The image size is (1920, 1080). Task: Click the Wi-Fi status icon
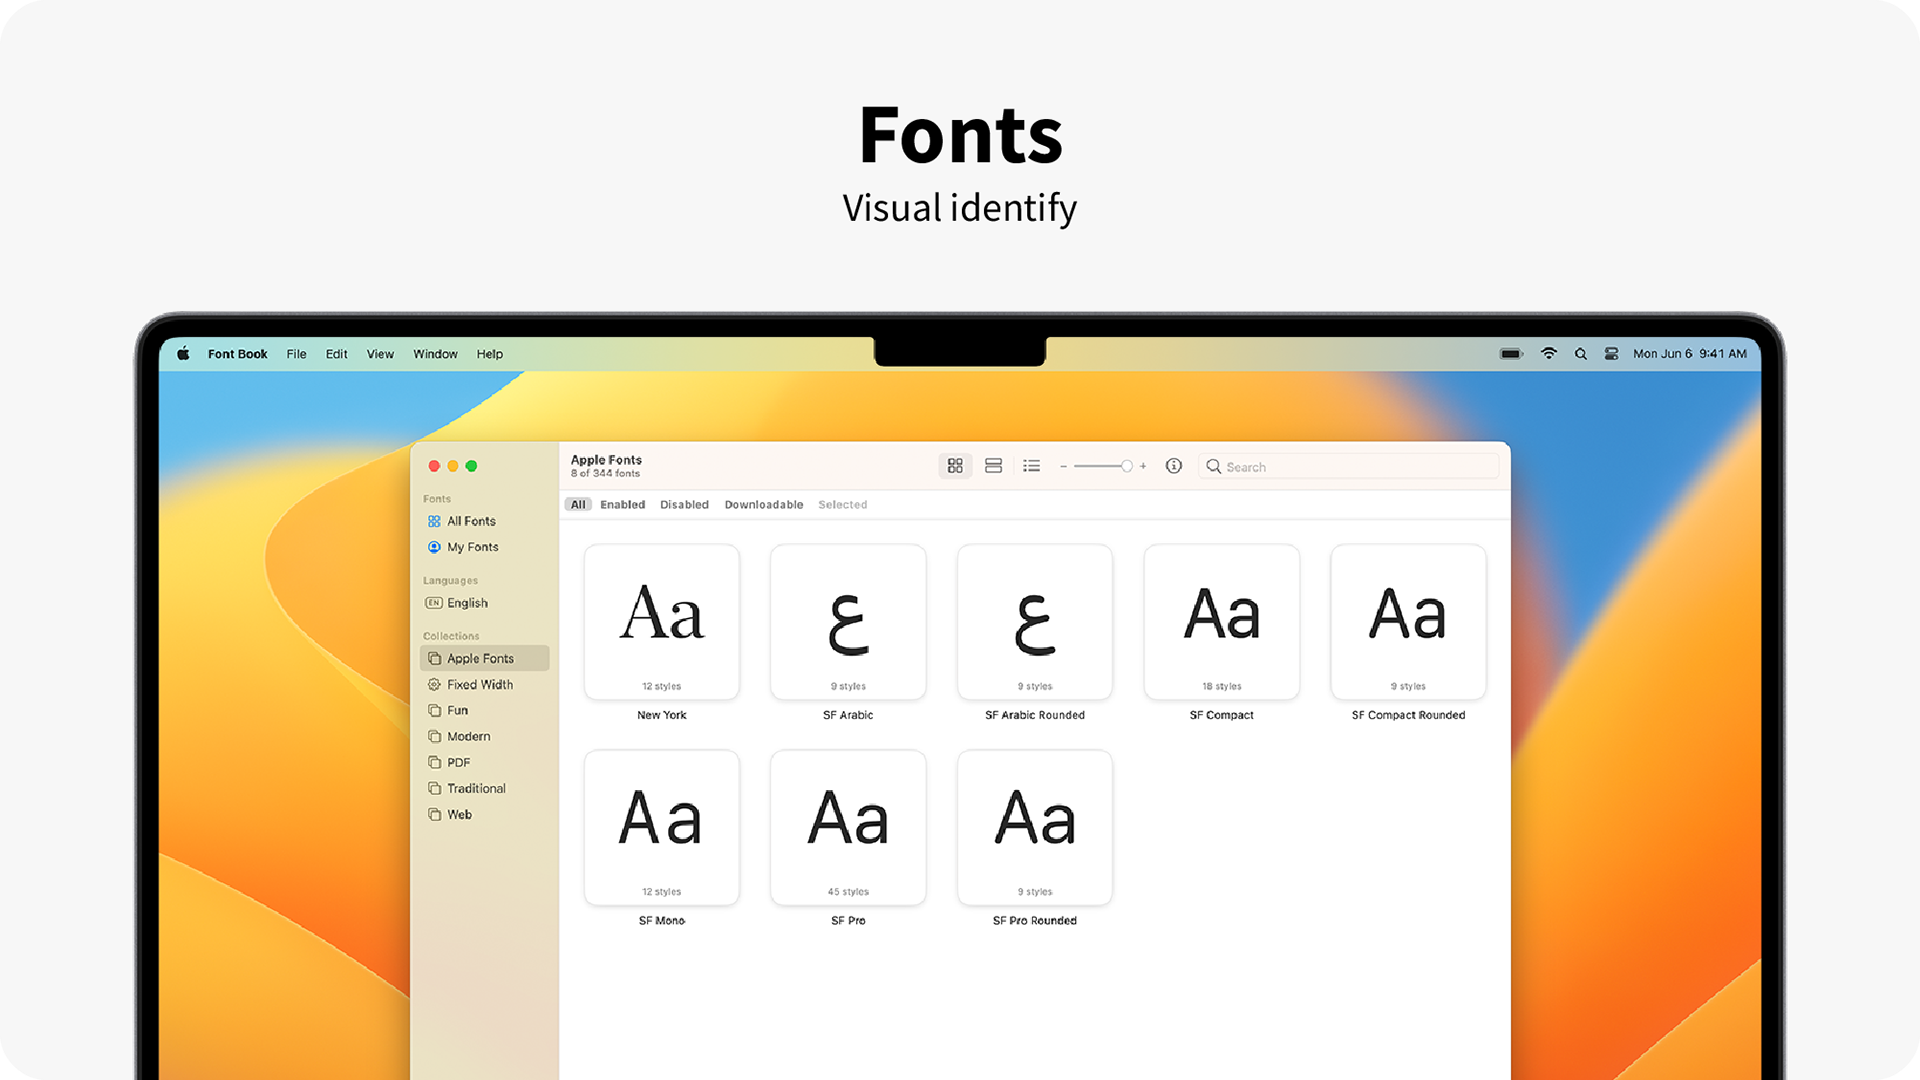point(1548,353)
